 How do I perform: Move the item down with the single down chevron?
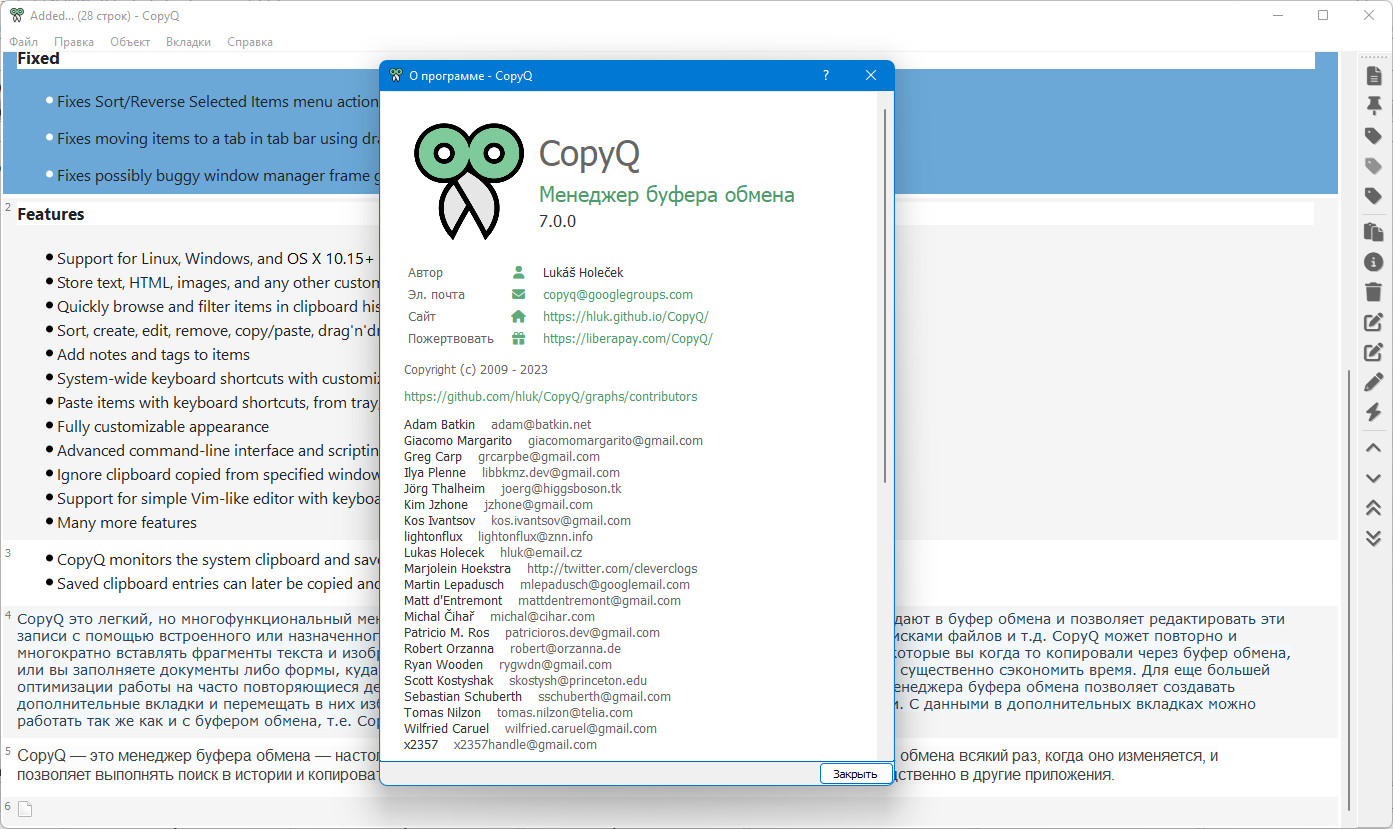1373,479
